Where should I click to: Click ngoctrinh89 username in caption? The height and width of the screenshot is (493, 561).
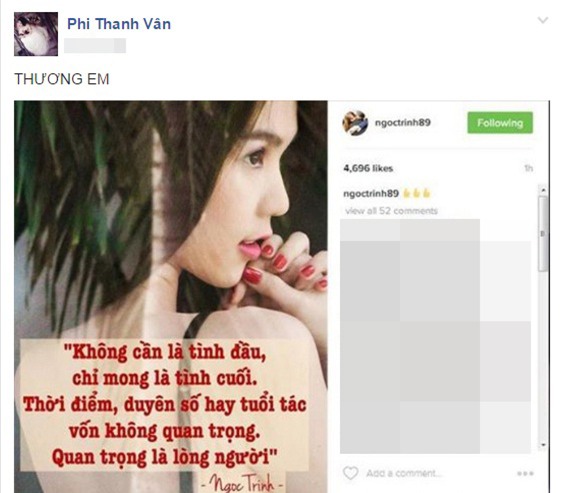tap(371, 194)
